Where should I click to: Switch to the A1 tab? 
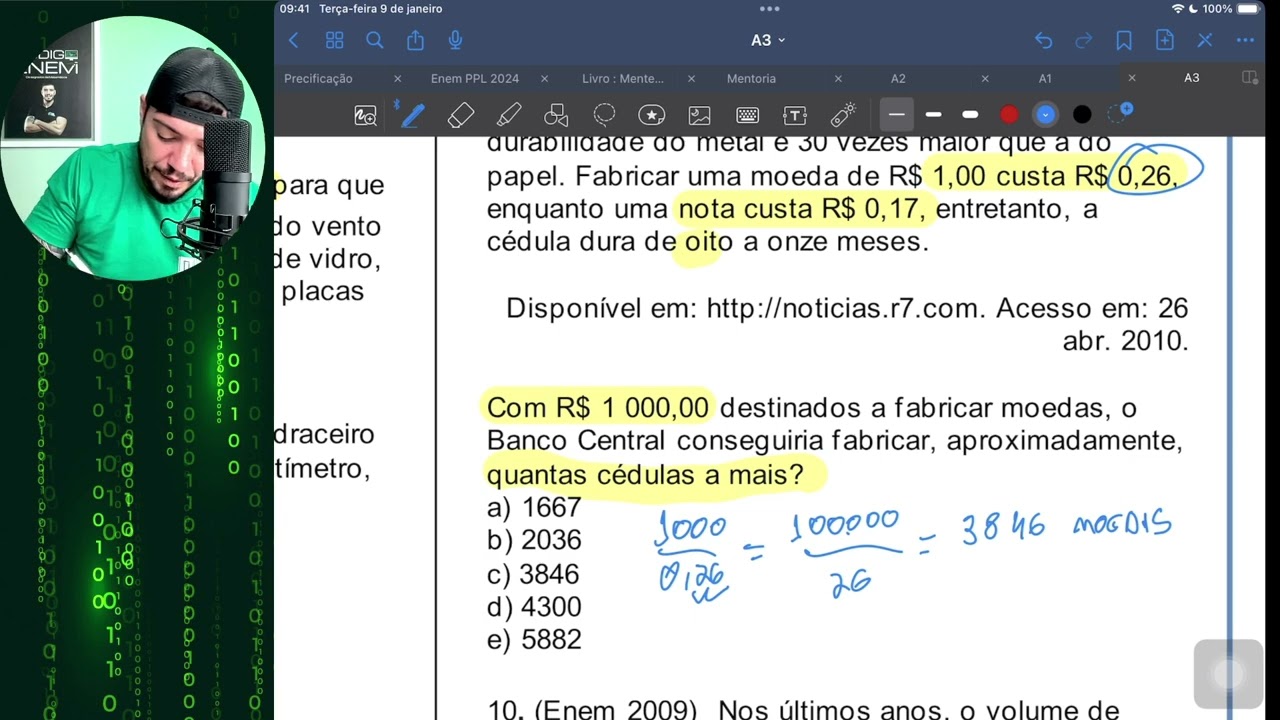pyautogui.click(x=1045, y=78)
